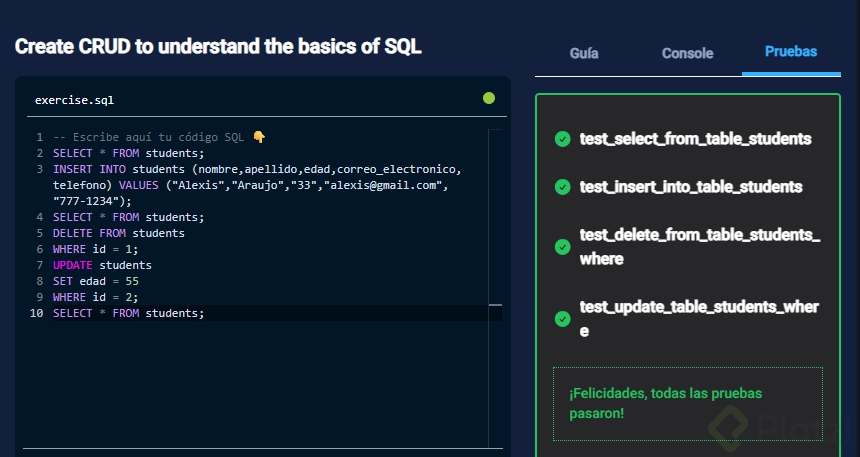Place cursor on line 10 SELECT statement
Viewport: 860px width, 457px height.
(x=128, y=313)
